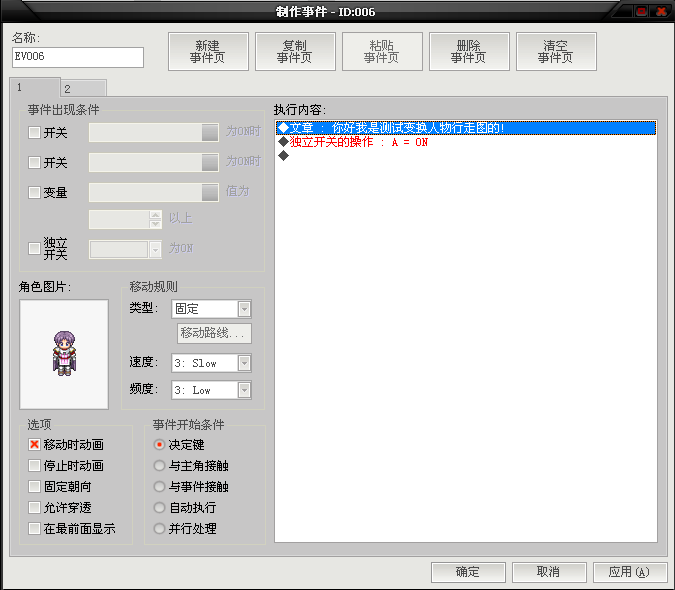Select the character sprite in 角色图片 box
675x590 pixels.
(64, 354)
